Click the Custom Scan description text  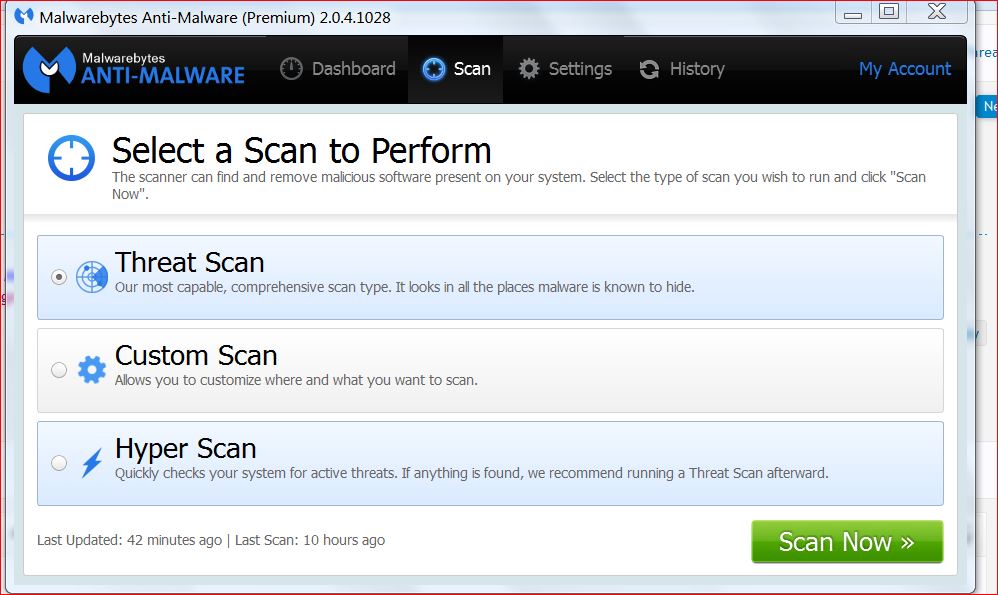[x=296, y=380]
